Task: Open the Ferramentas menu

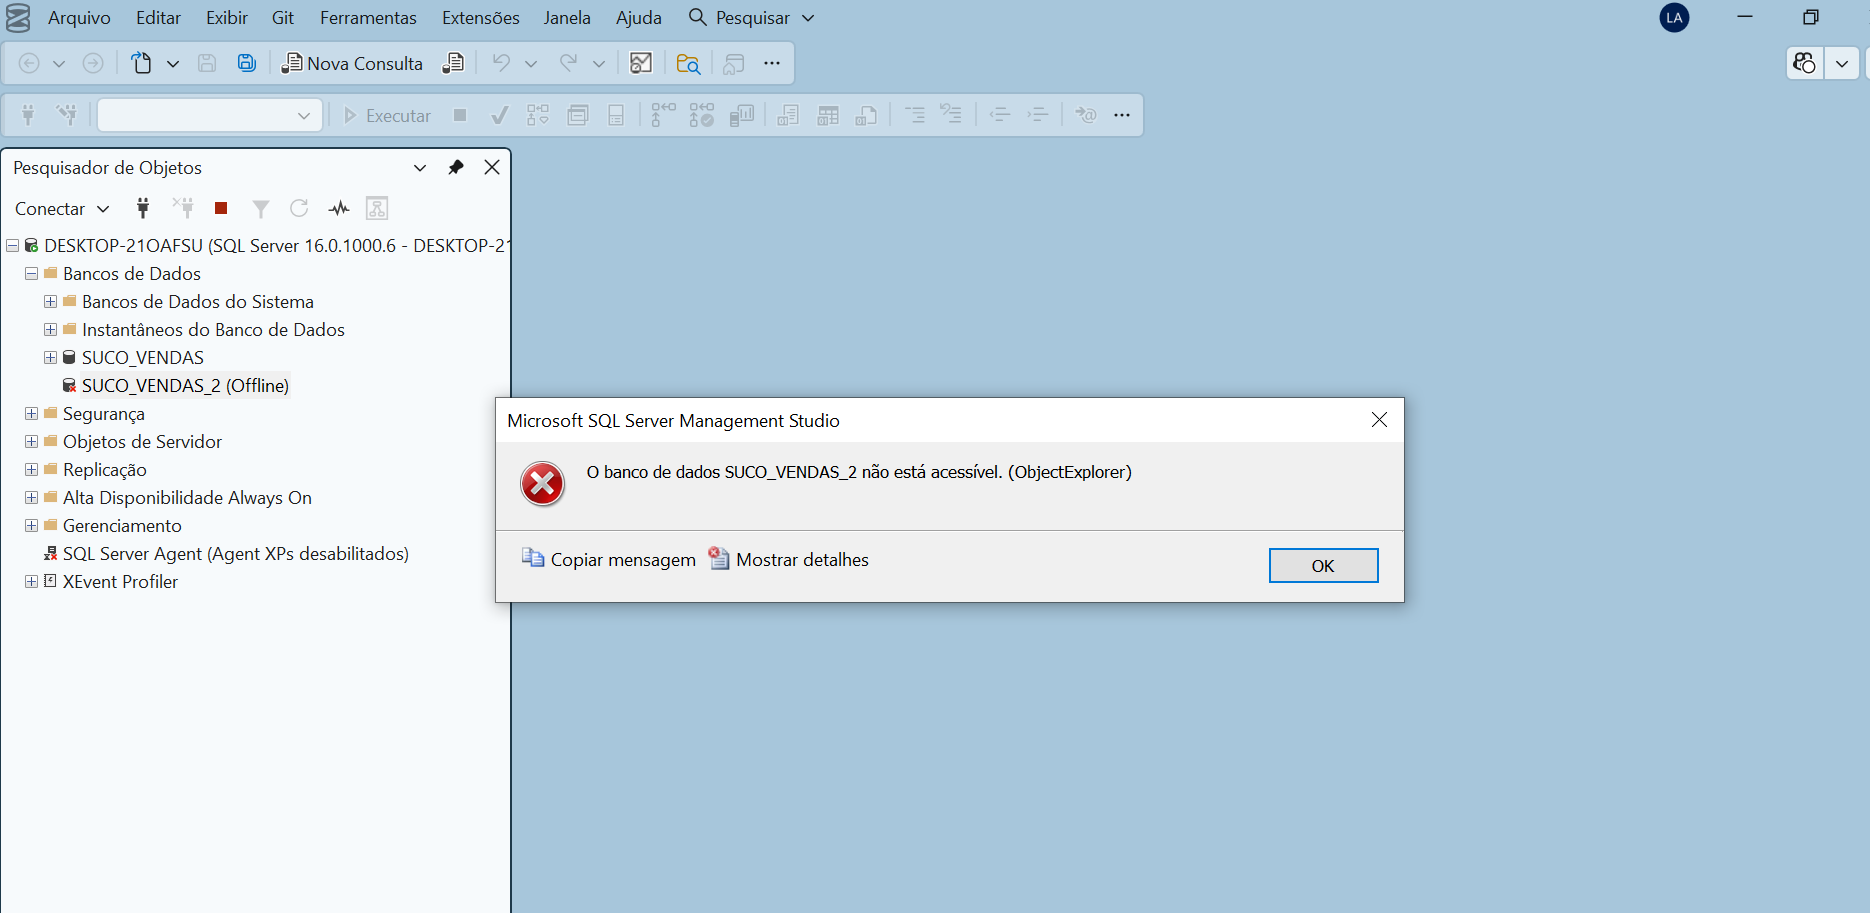Action: (368, 18)
